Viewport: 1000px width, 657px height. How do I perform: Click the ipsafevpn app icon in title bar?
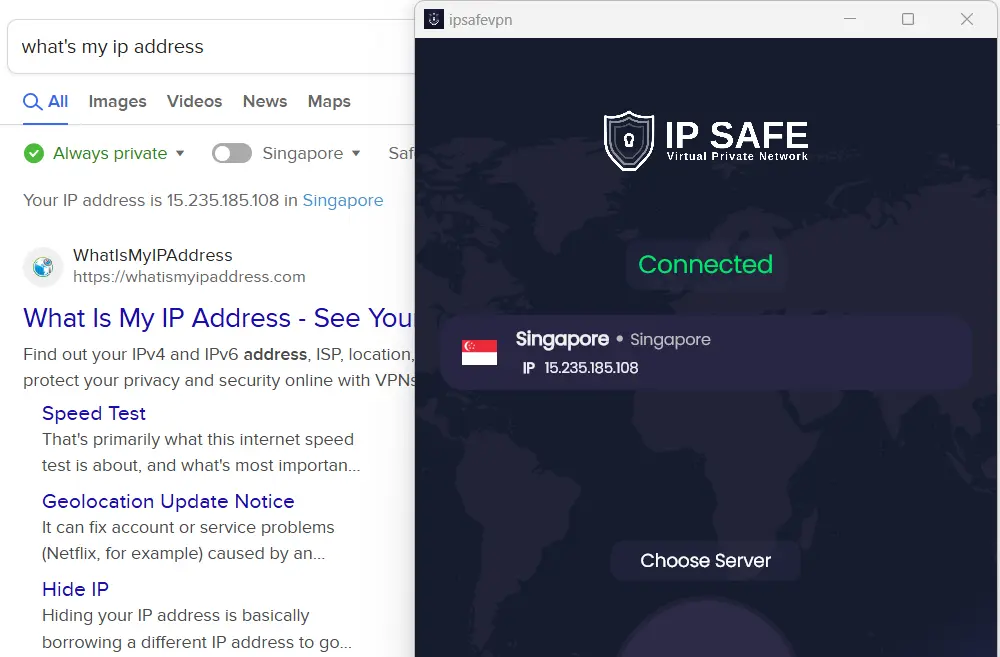point(434,19)
